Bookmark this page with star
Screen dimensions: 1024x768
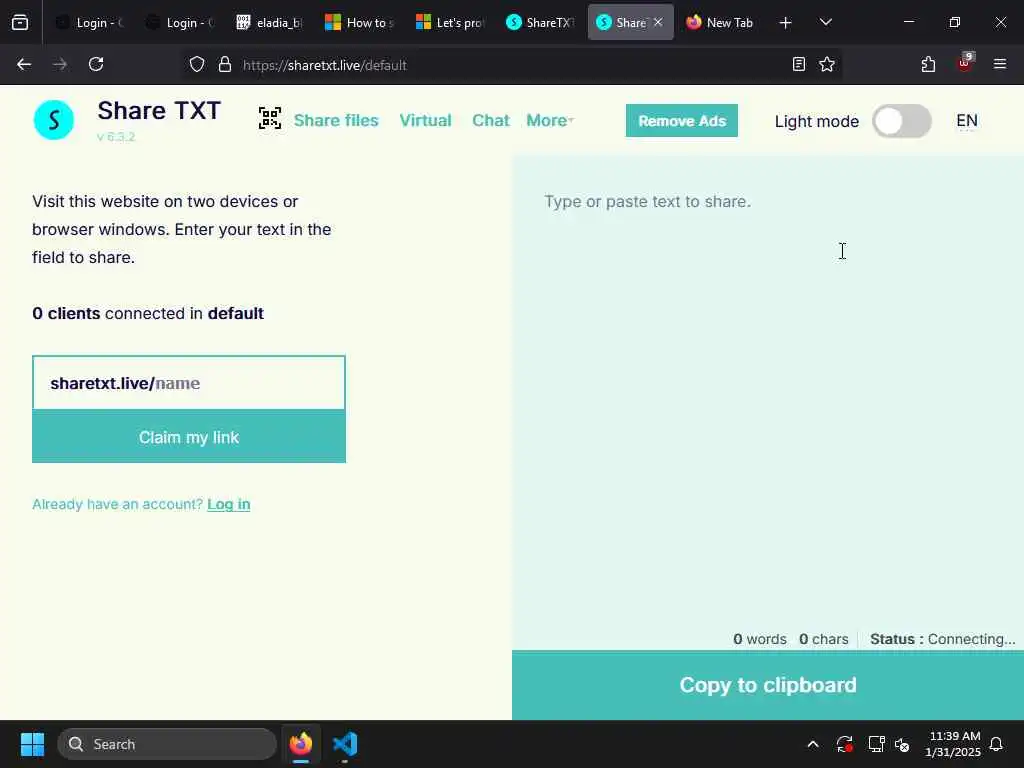tap(827, 64)
